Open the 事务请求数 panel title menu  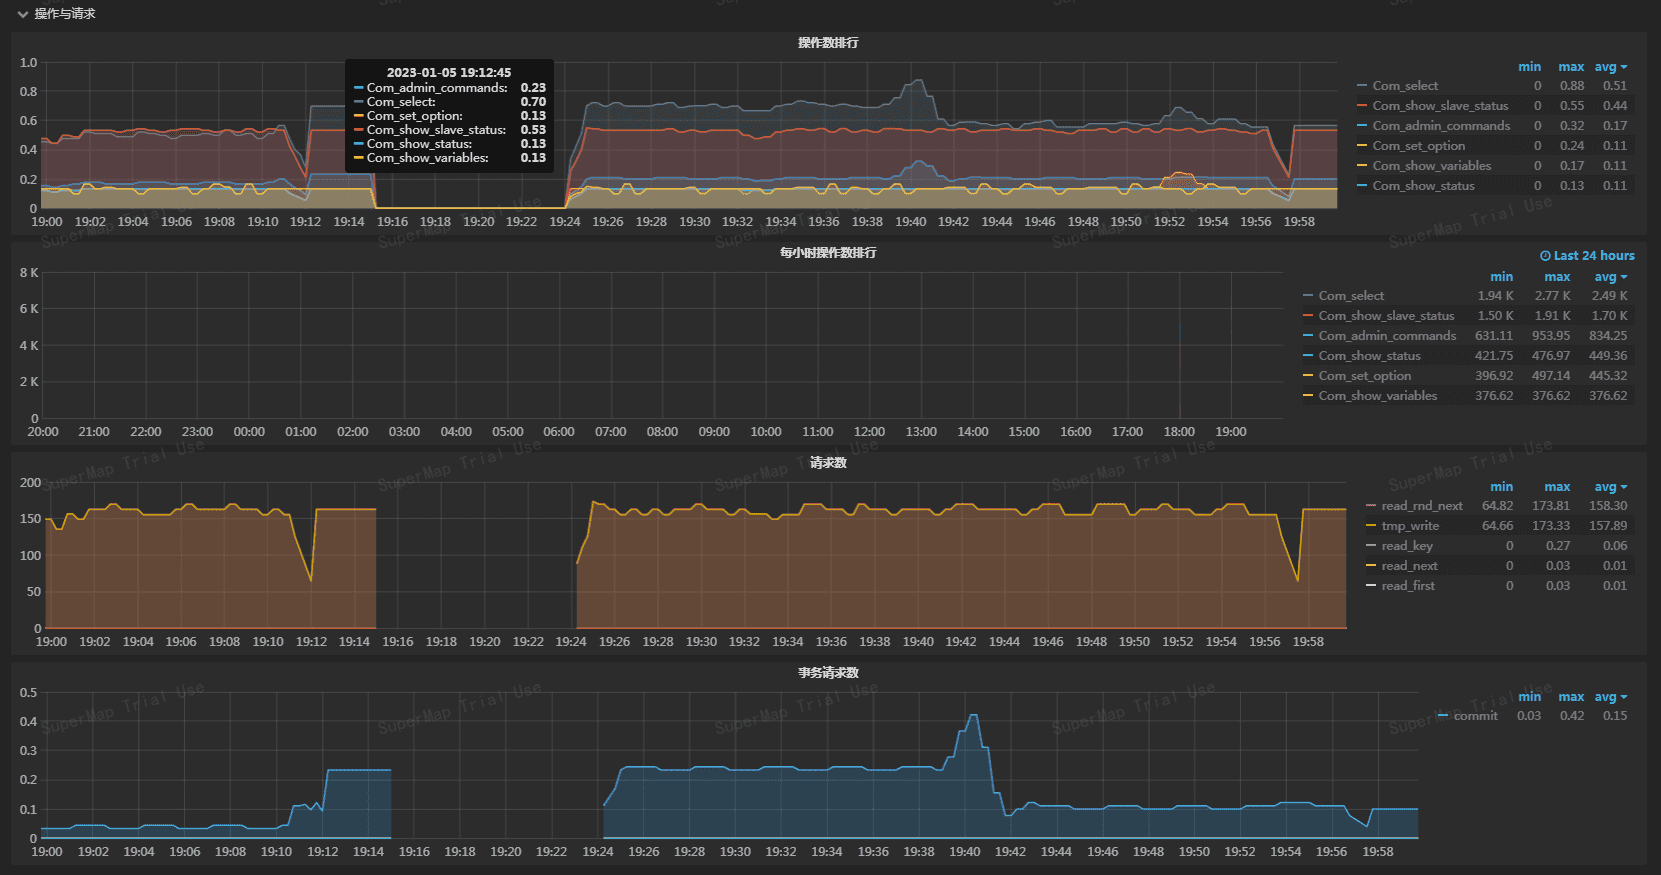828,673
